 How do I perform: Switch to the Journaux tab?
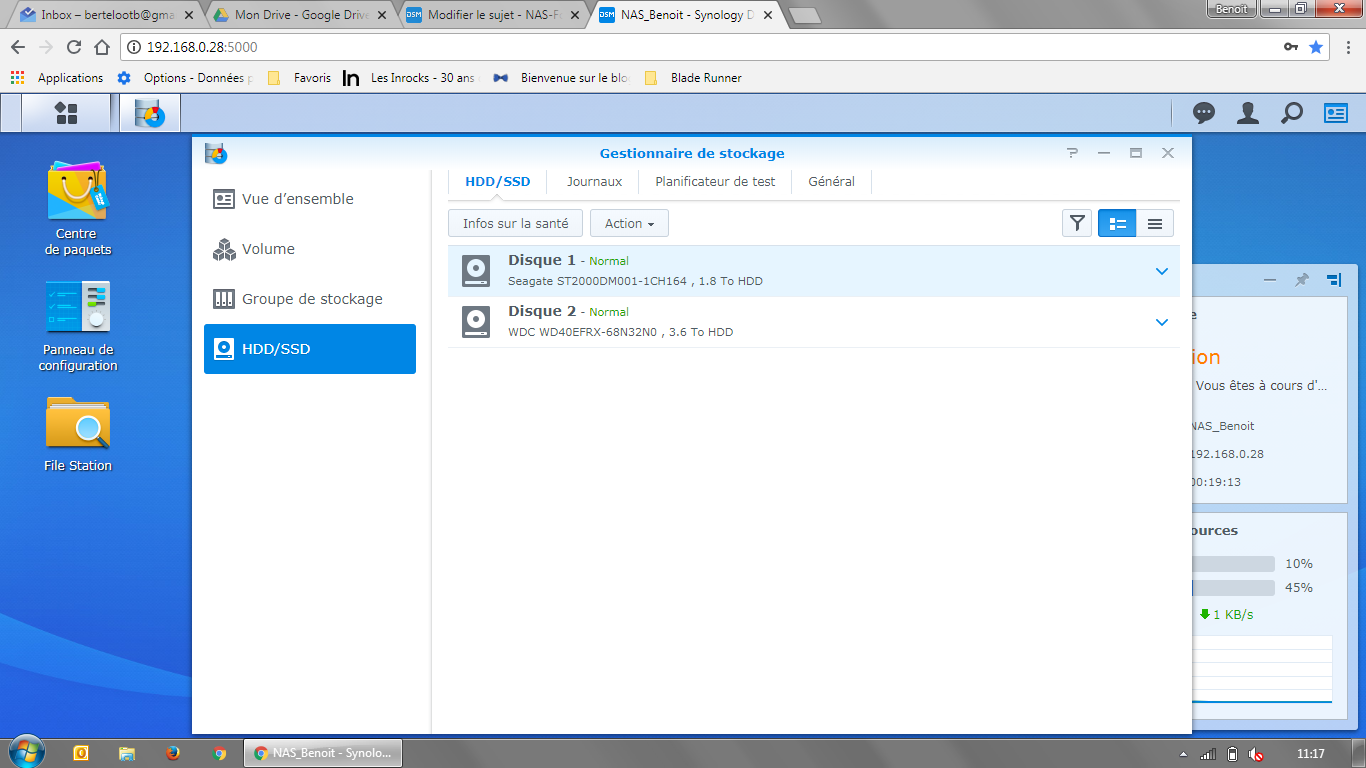pos(594,182)
